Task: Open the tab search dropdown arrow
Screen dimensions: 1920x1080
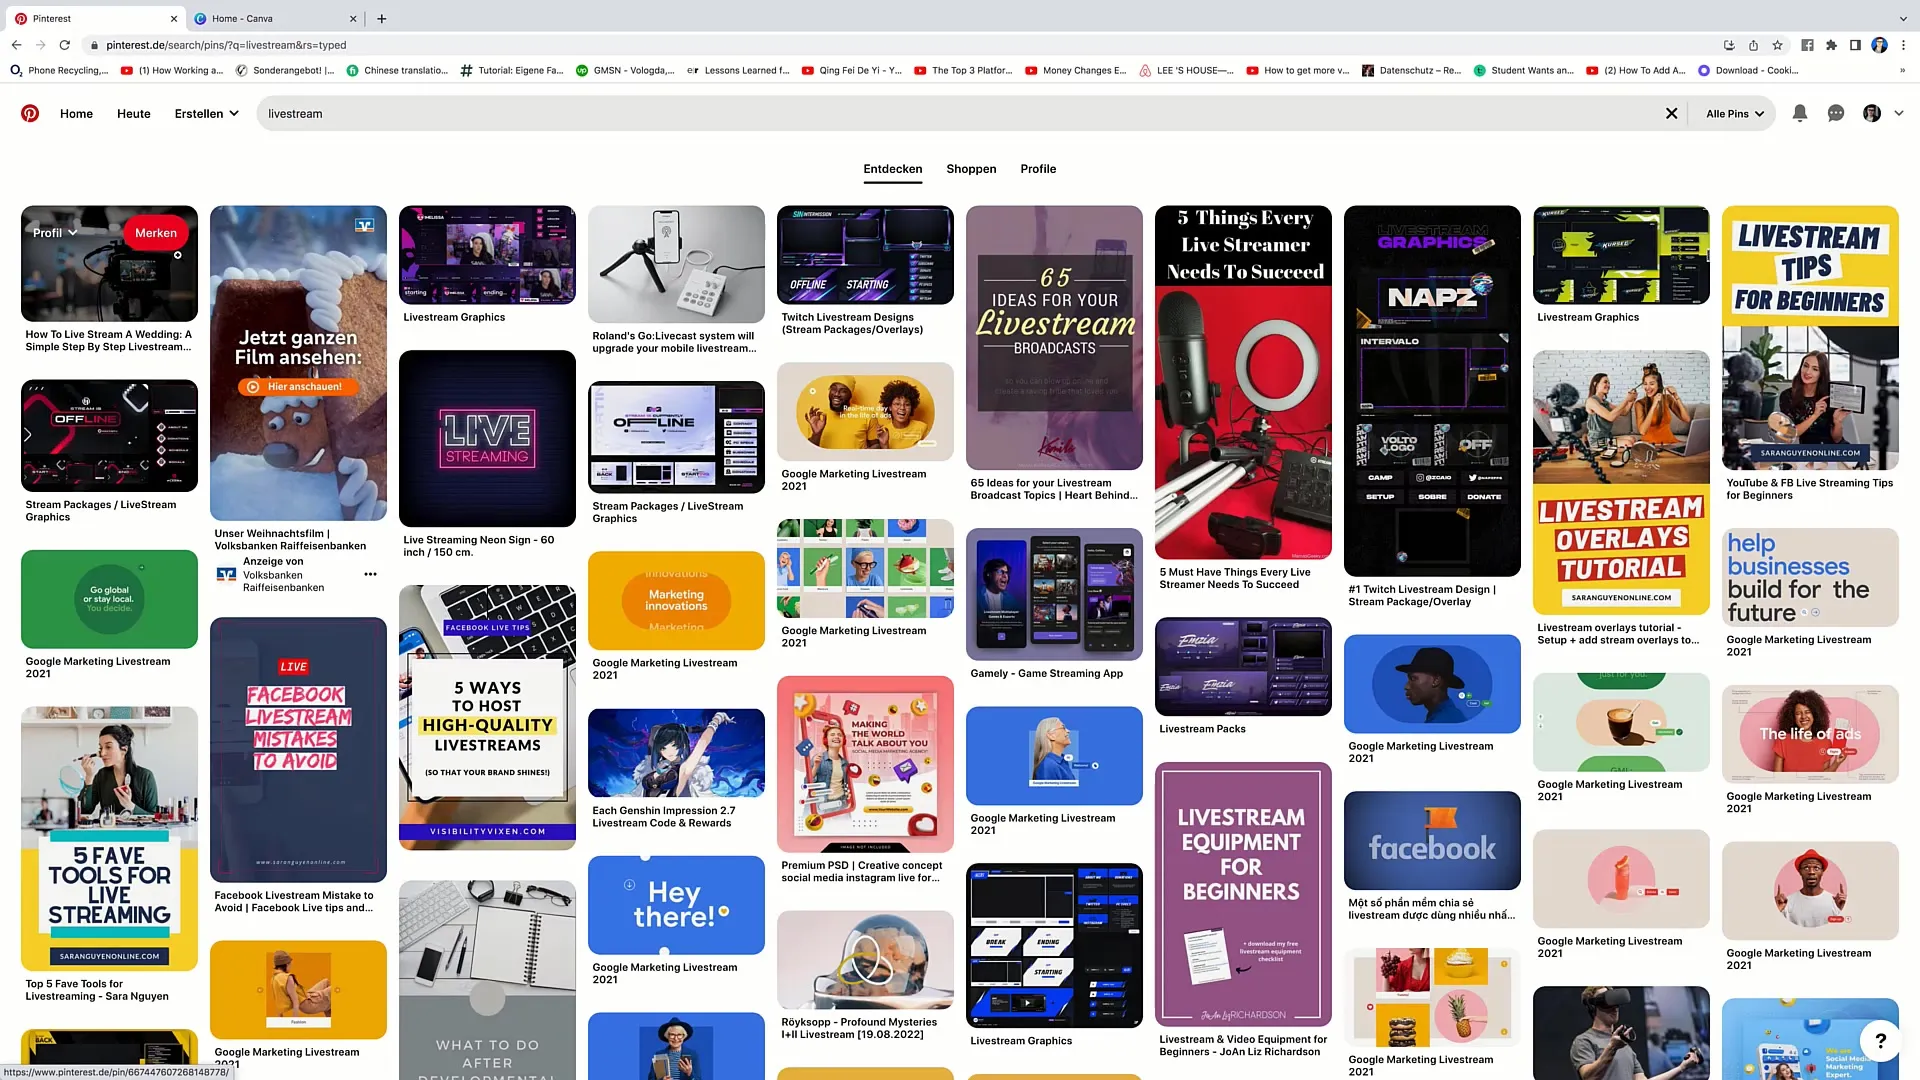Action: [x=1902, y=18]
